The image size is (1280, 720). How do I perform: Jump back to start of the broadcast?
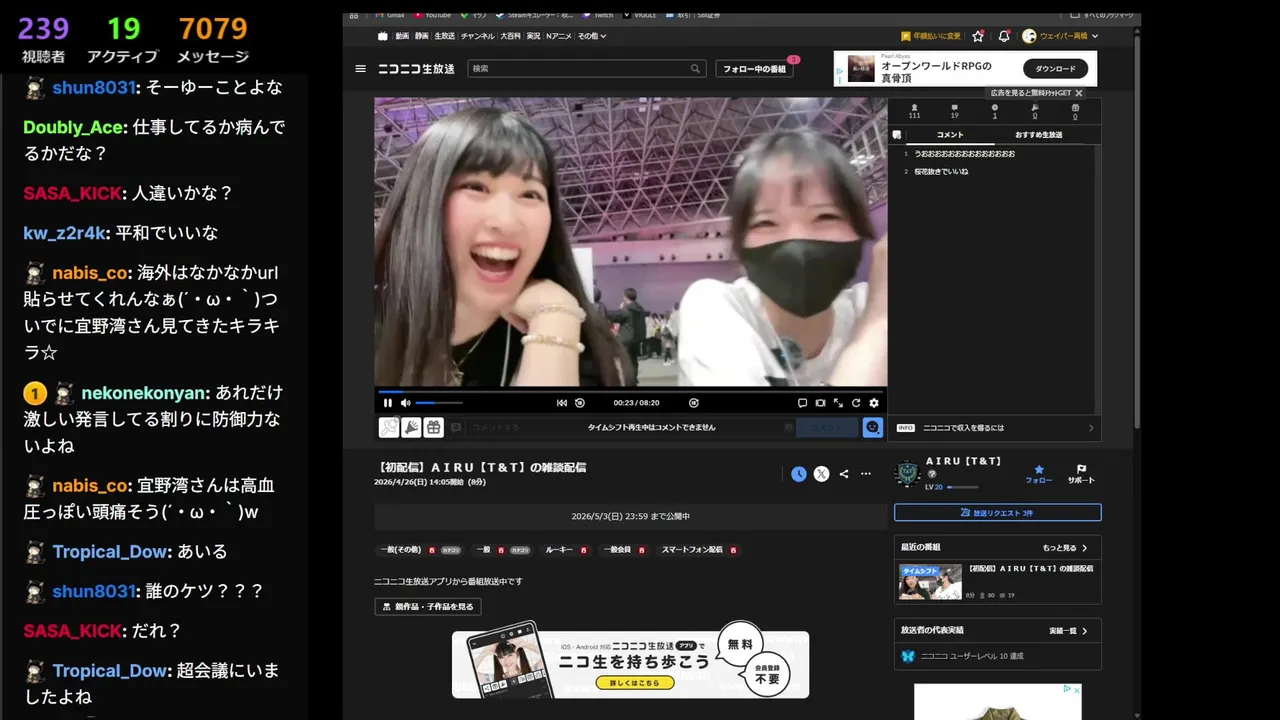(562, 403)
